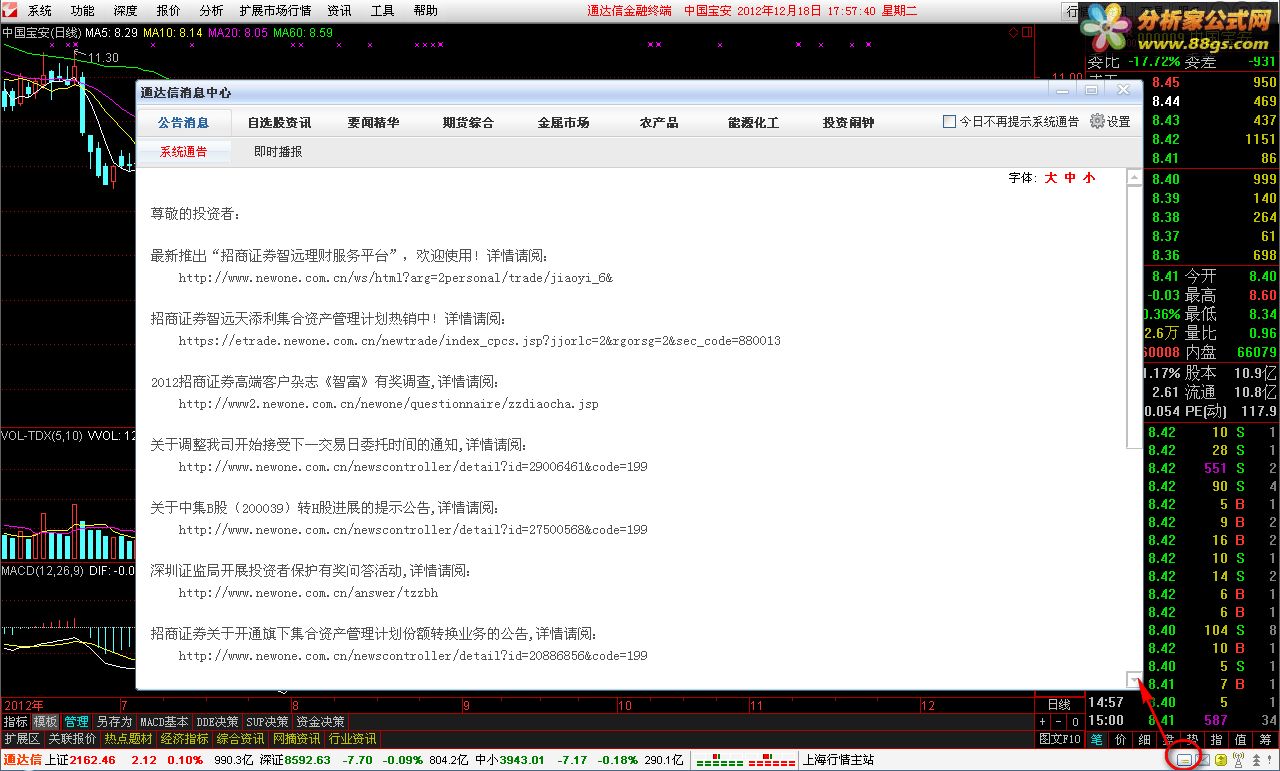Click the minus zoom button beside 日线
Image resolution: width=1280 pixels, height=771 pixels.
(x=1058, y=721)
